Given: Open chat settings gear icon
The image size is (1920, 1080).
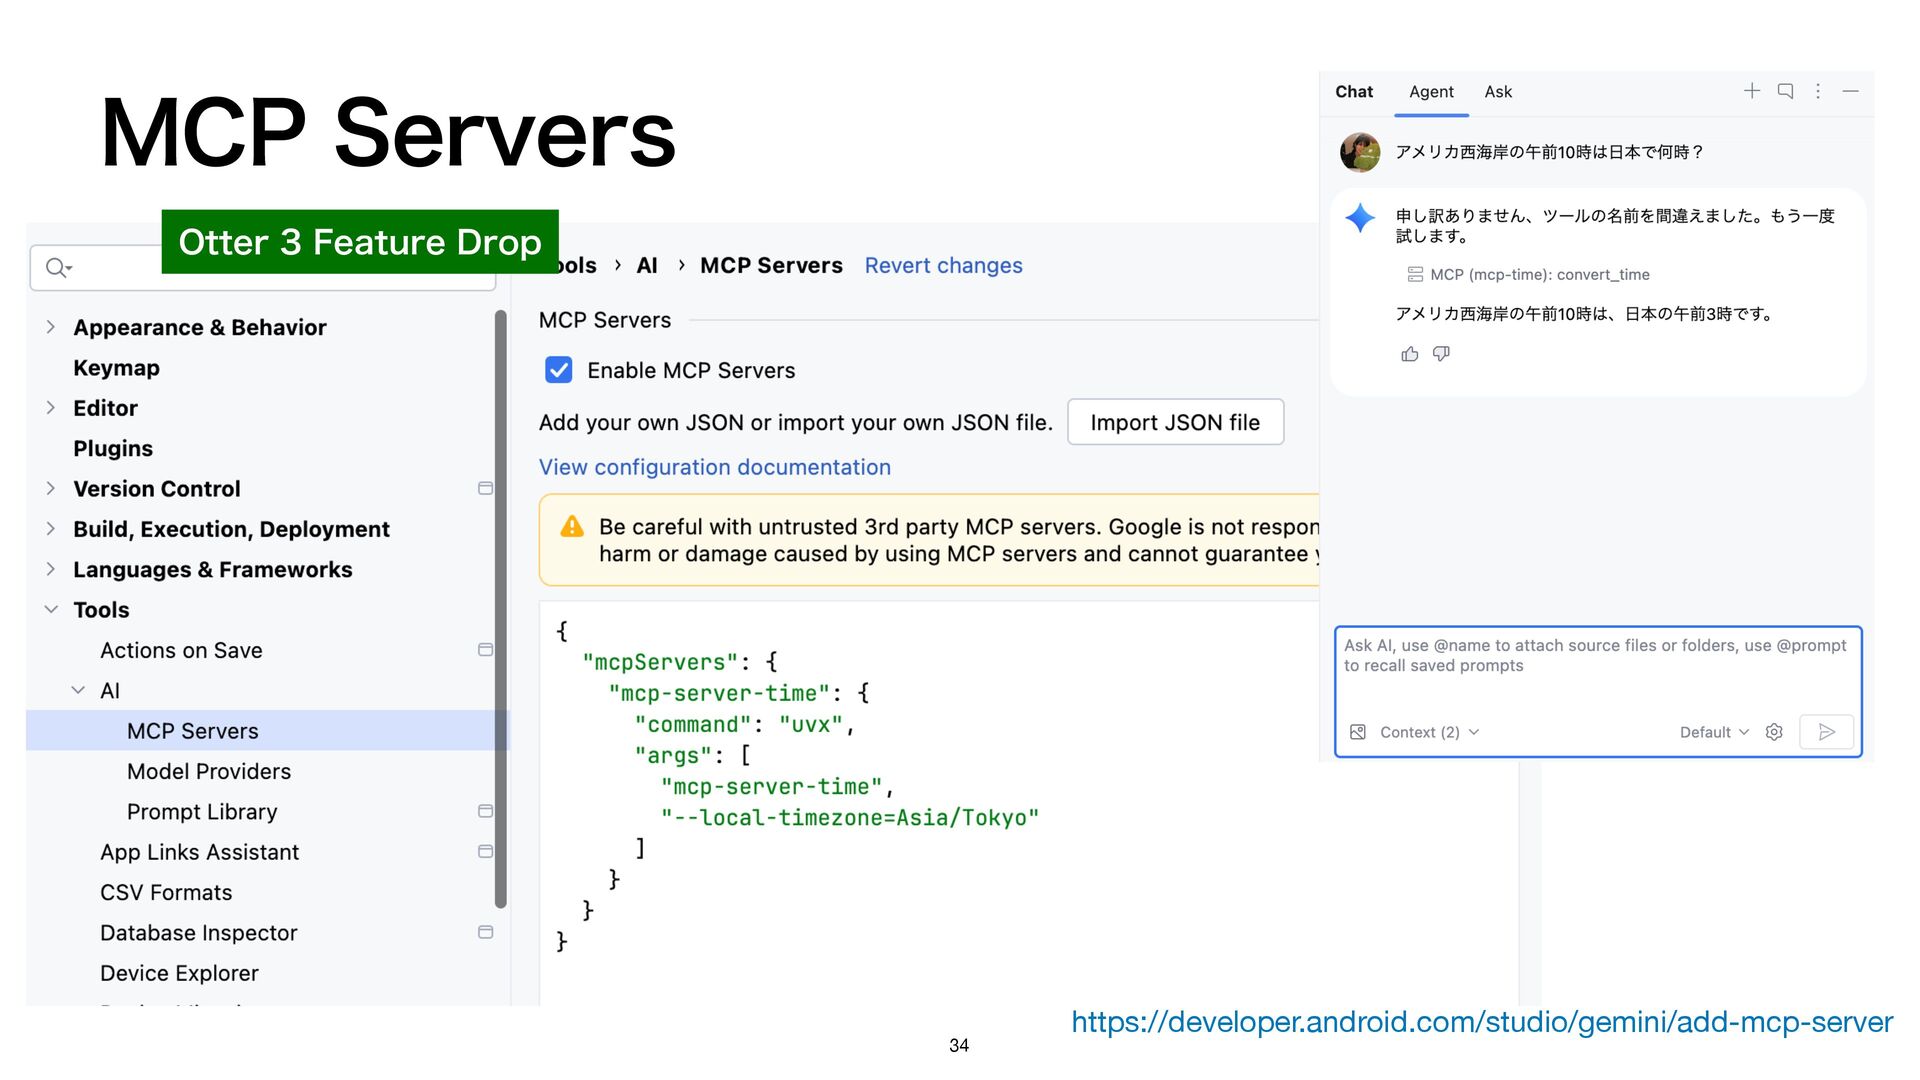Looking at the screenshot, I should click(1774, 732).
